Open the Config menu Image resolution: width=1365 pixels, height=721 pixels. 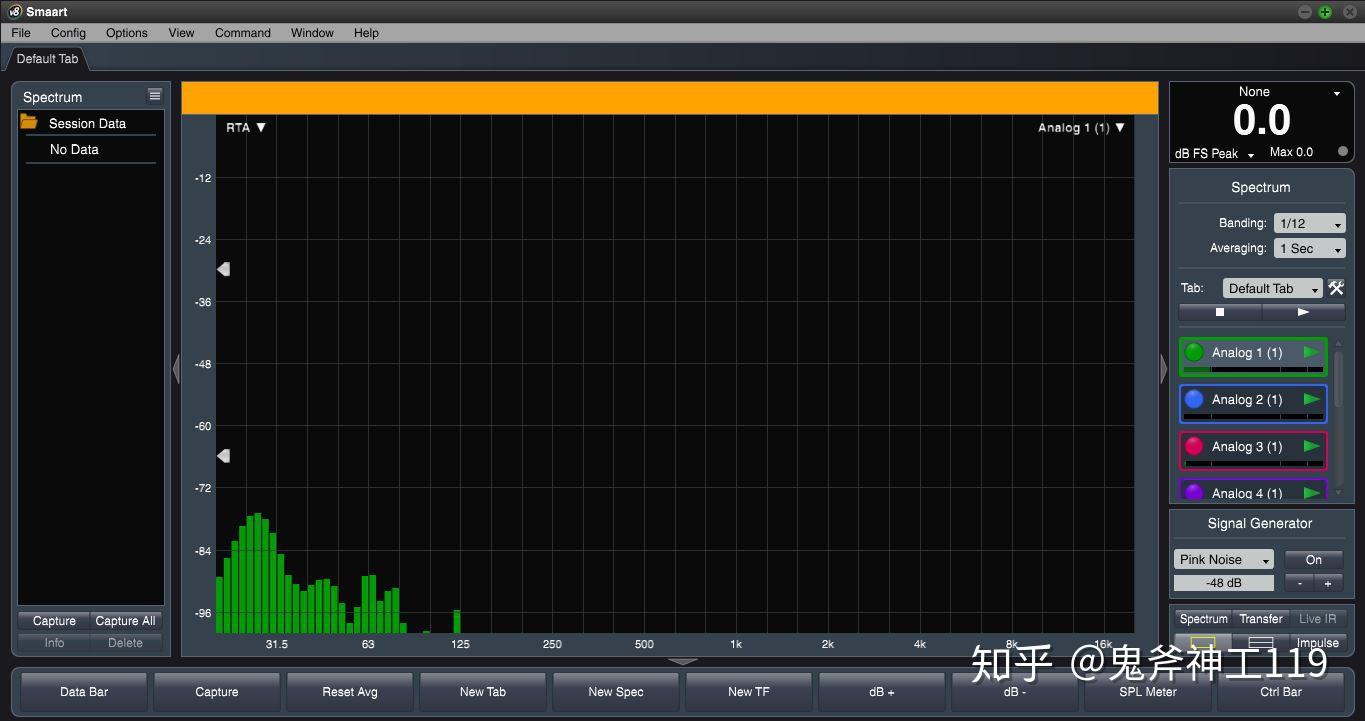pos(68,33)
